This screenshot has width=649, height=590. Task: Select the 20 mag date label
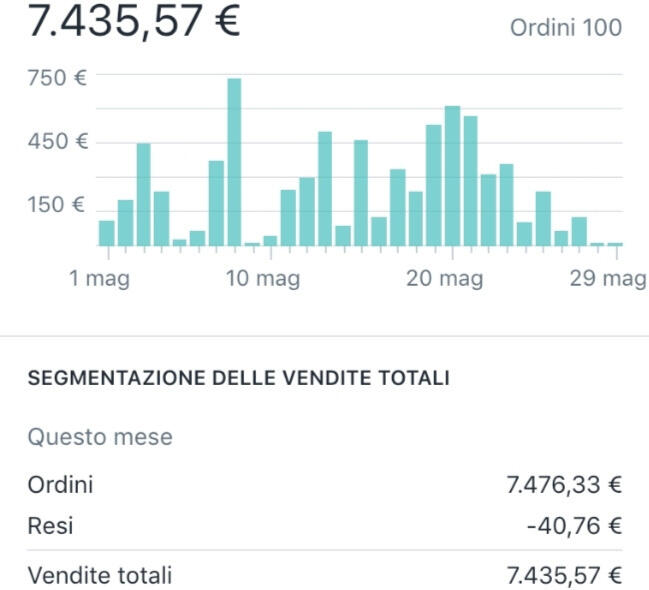[x=445, y=278]
